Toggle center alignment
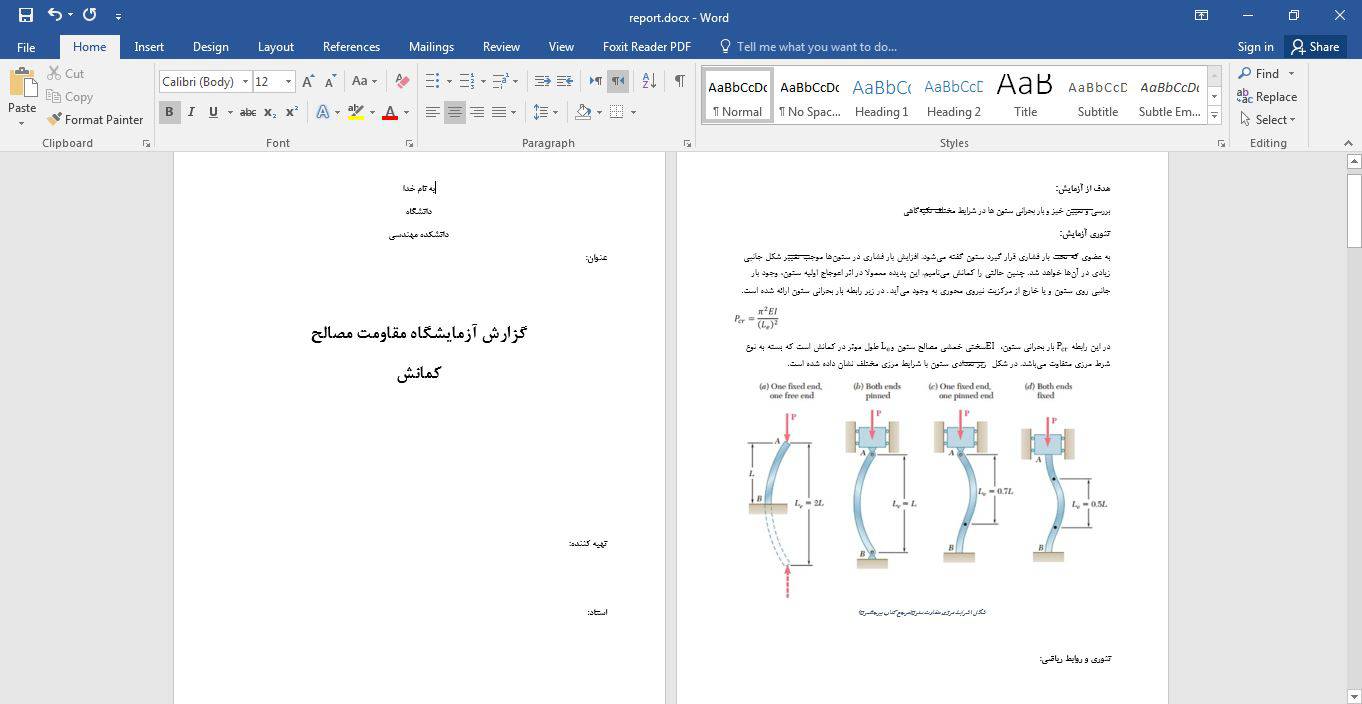 coord(455,112)
